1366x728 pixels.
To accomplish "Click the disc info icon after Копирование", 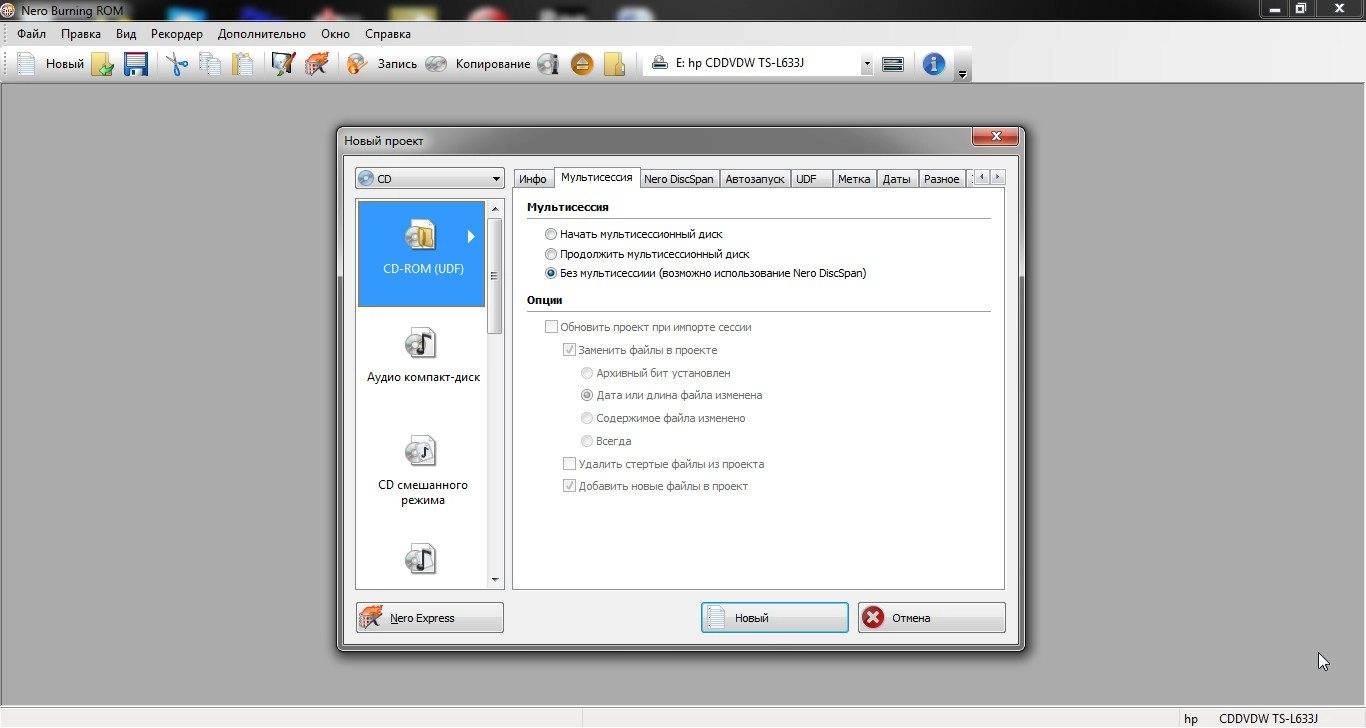I will pyautogui.click(x=548, y=64).
